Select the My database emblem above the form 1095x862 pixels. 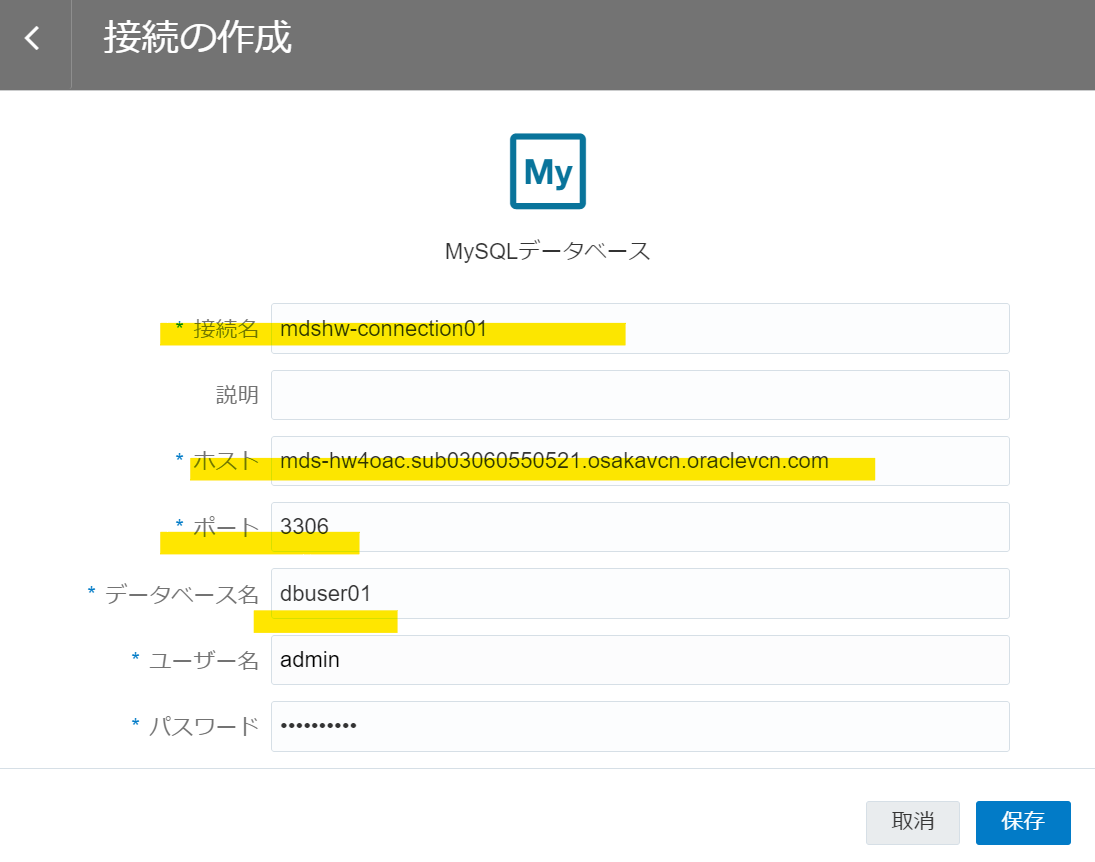[547, 170]
